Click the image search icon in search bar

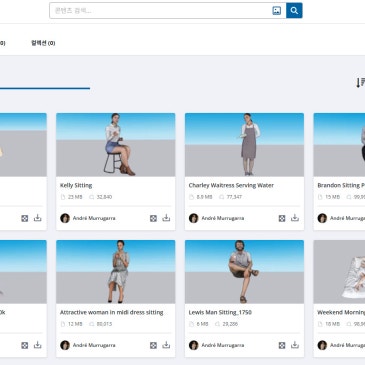pos(277,11)
